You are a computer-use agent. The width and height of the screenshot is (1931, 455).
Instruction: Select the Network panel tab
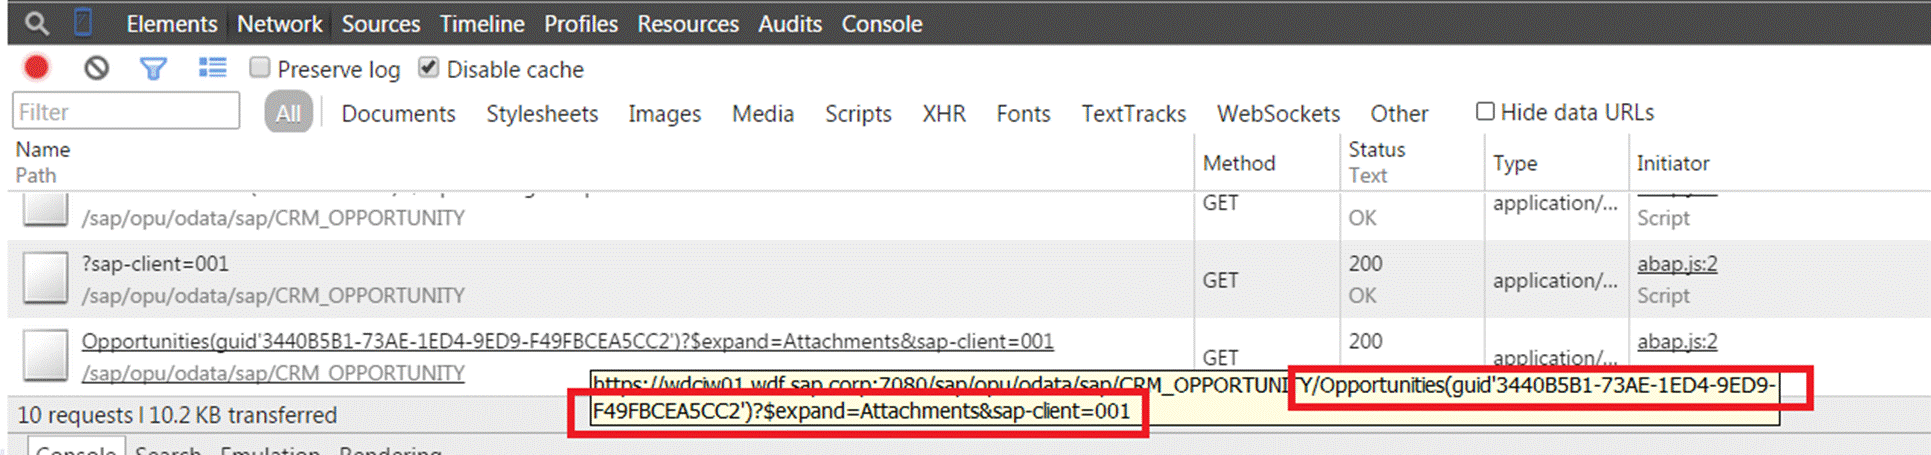279,23
